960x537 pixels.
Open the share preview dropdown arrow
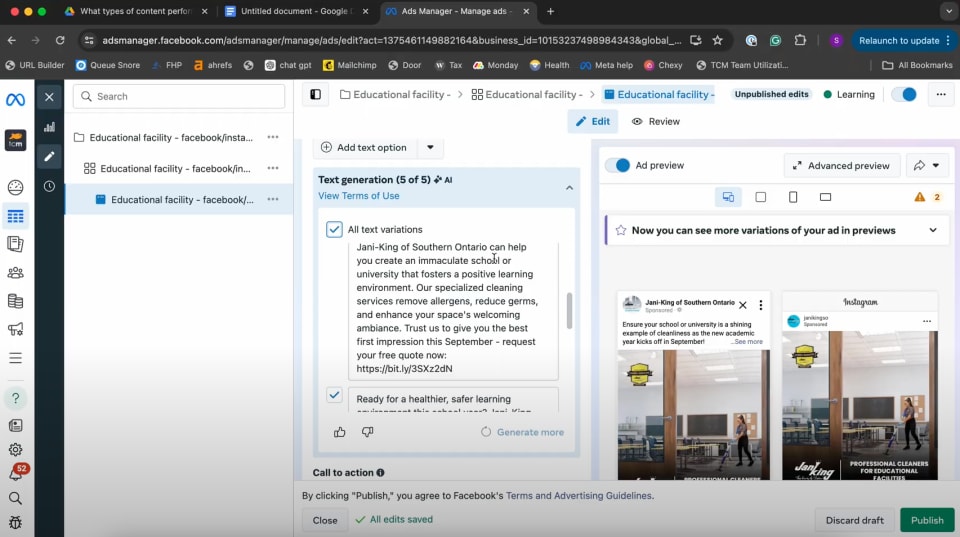pyautogui.click(x=936, y=165)
